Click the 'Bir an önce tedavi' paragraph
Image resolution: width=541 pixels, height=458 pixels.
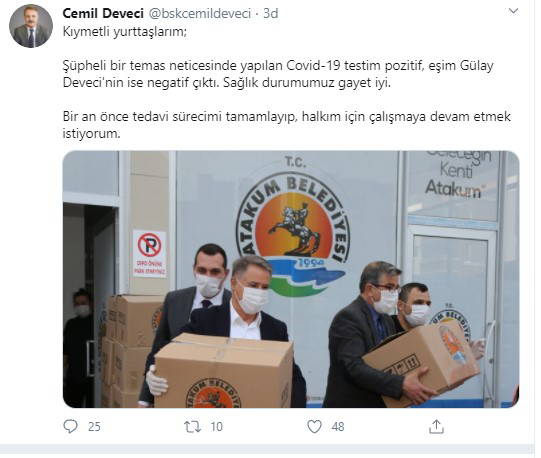click(x=287, y=125)
